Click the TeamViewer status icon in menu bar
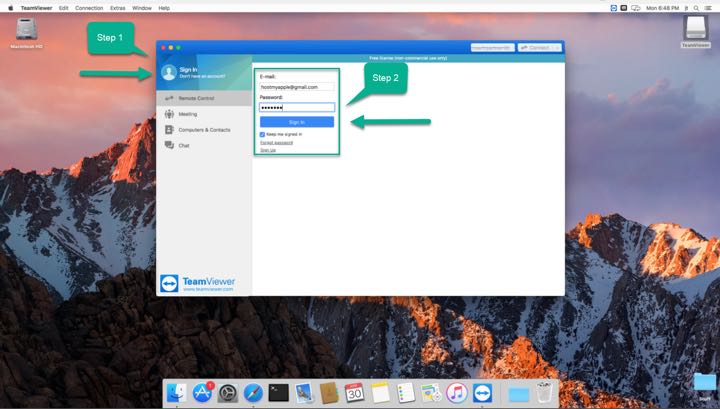This screenshot has height=409, width=720. click(613, 8)
